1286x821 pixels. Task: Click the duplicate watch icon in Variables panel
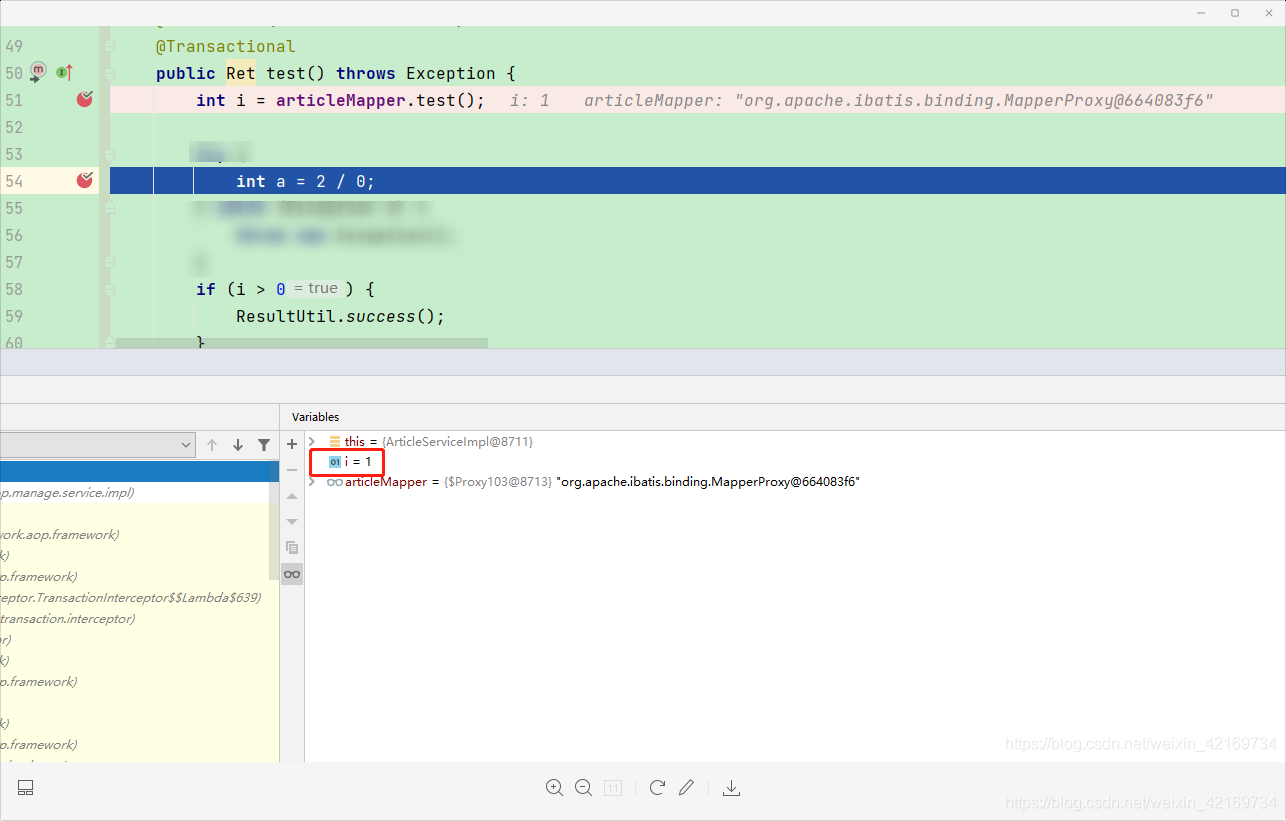[x=291, y=547]
